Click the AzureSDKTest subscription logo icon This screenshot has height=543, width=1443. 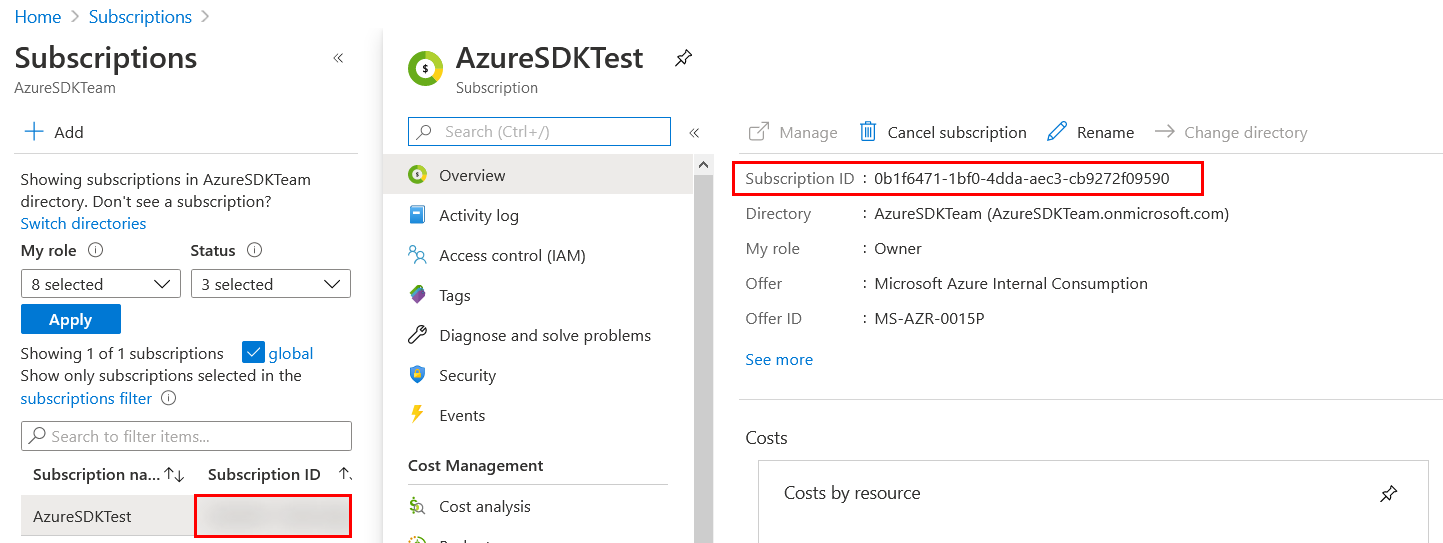426,69
